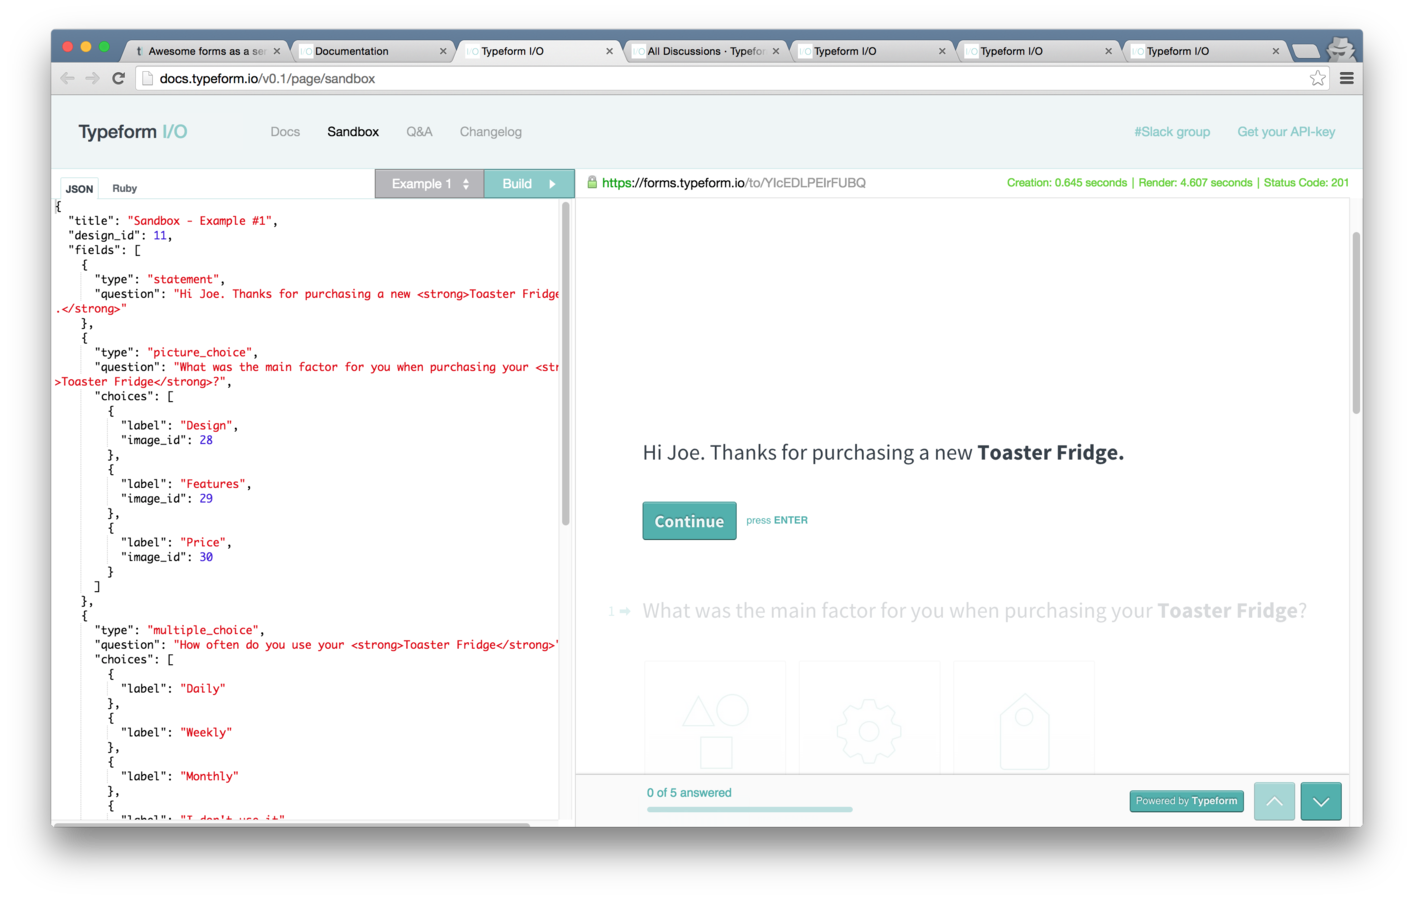Screen dimensions: 1414x900
Task: Open the forms.typeform.io form URL link
Action: pyautogui.click(x=734, y=183)
